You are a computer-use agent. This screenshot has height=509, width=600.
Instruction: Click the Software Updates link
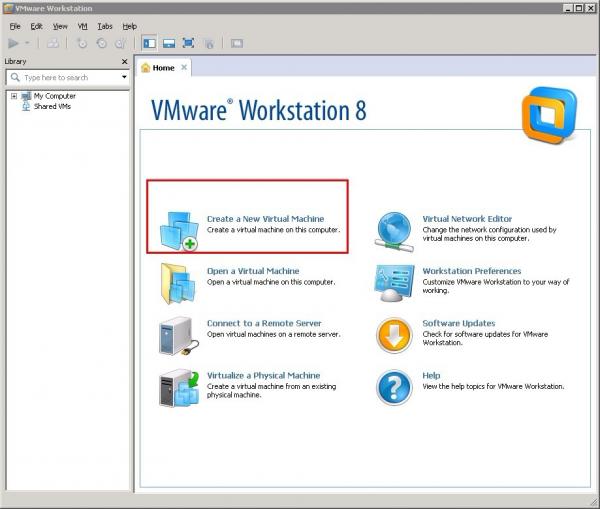click(x=459, y=323)
